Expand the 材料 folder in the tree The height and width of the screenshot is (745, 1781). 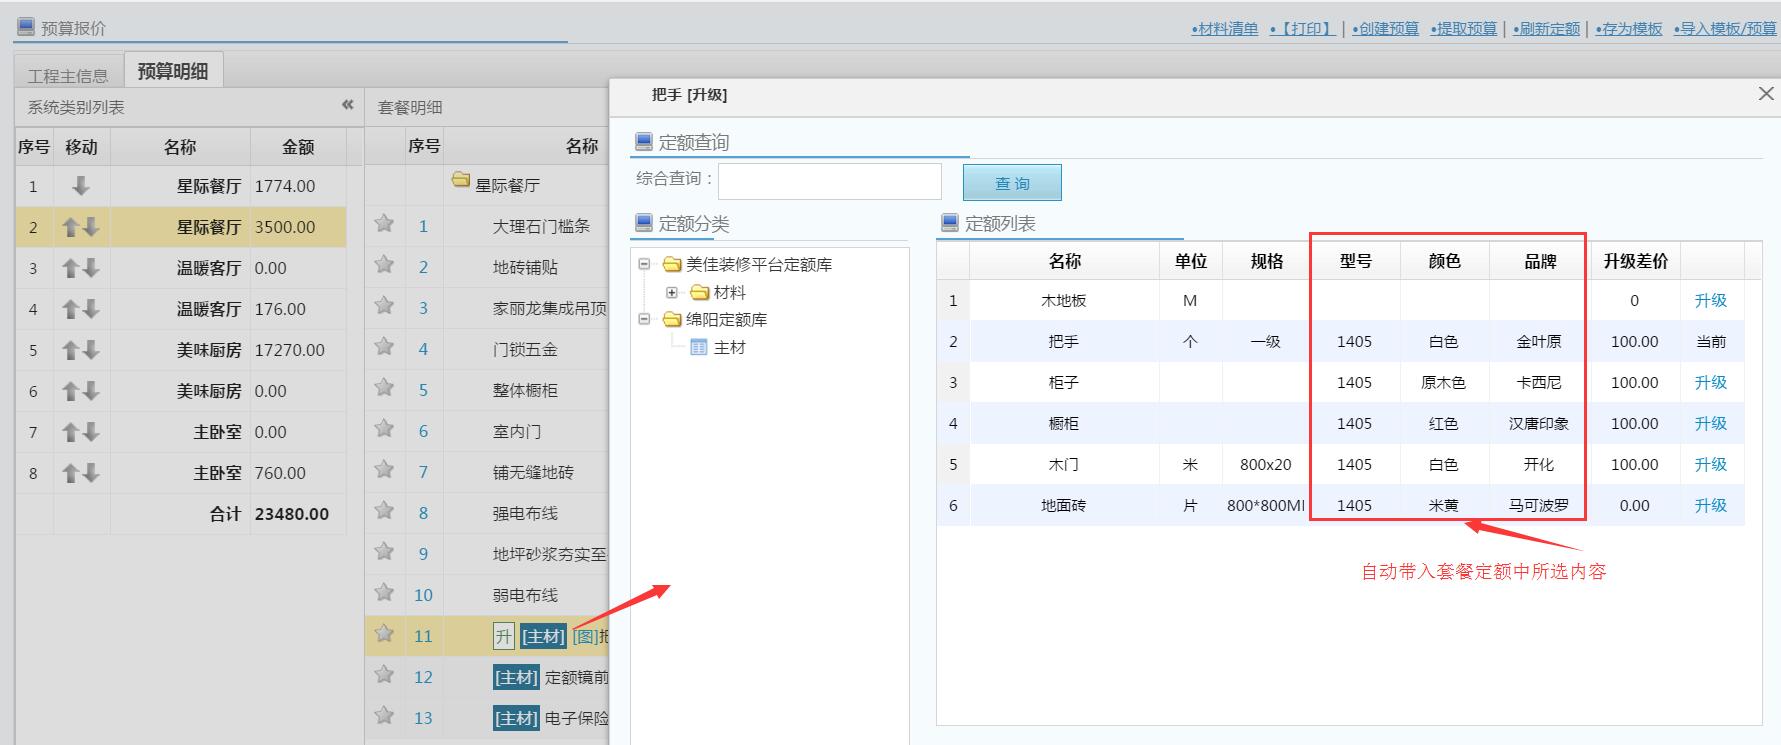point(672,293)
